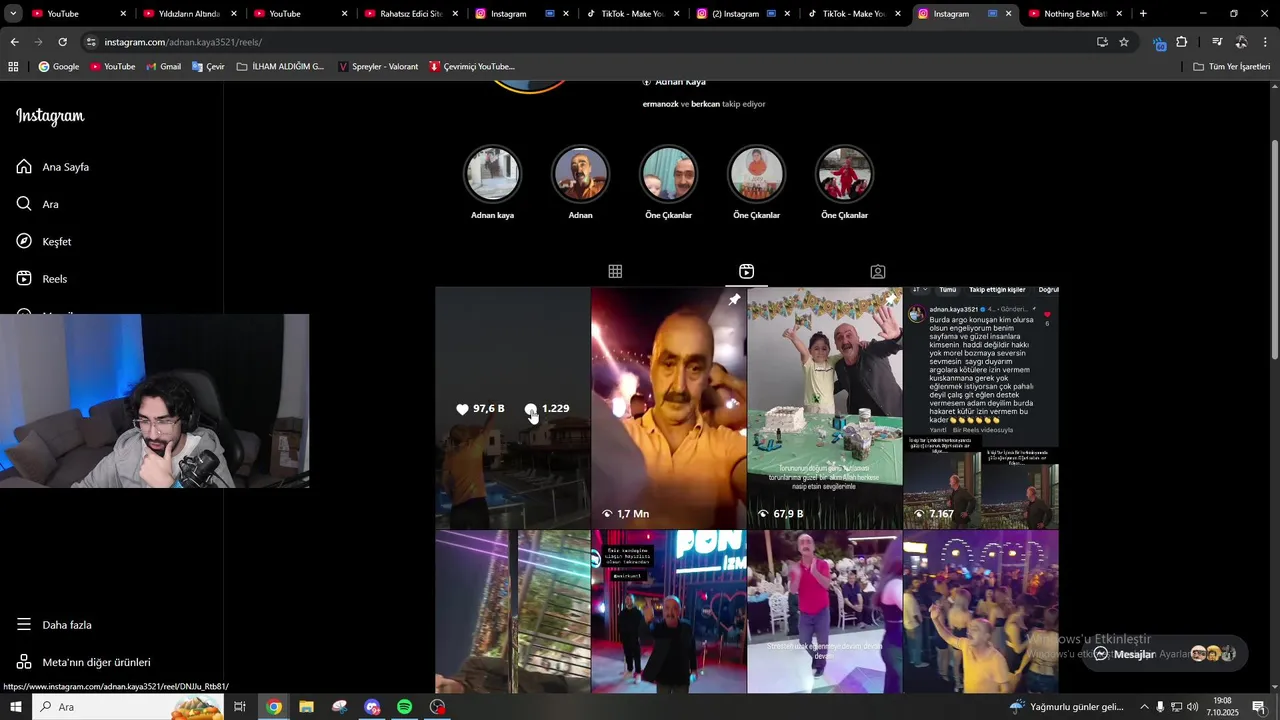
Task: Open the reel with 7.167 views
Action: pos(980,408)
